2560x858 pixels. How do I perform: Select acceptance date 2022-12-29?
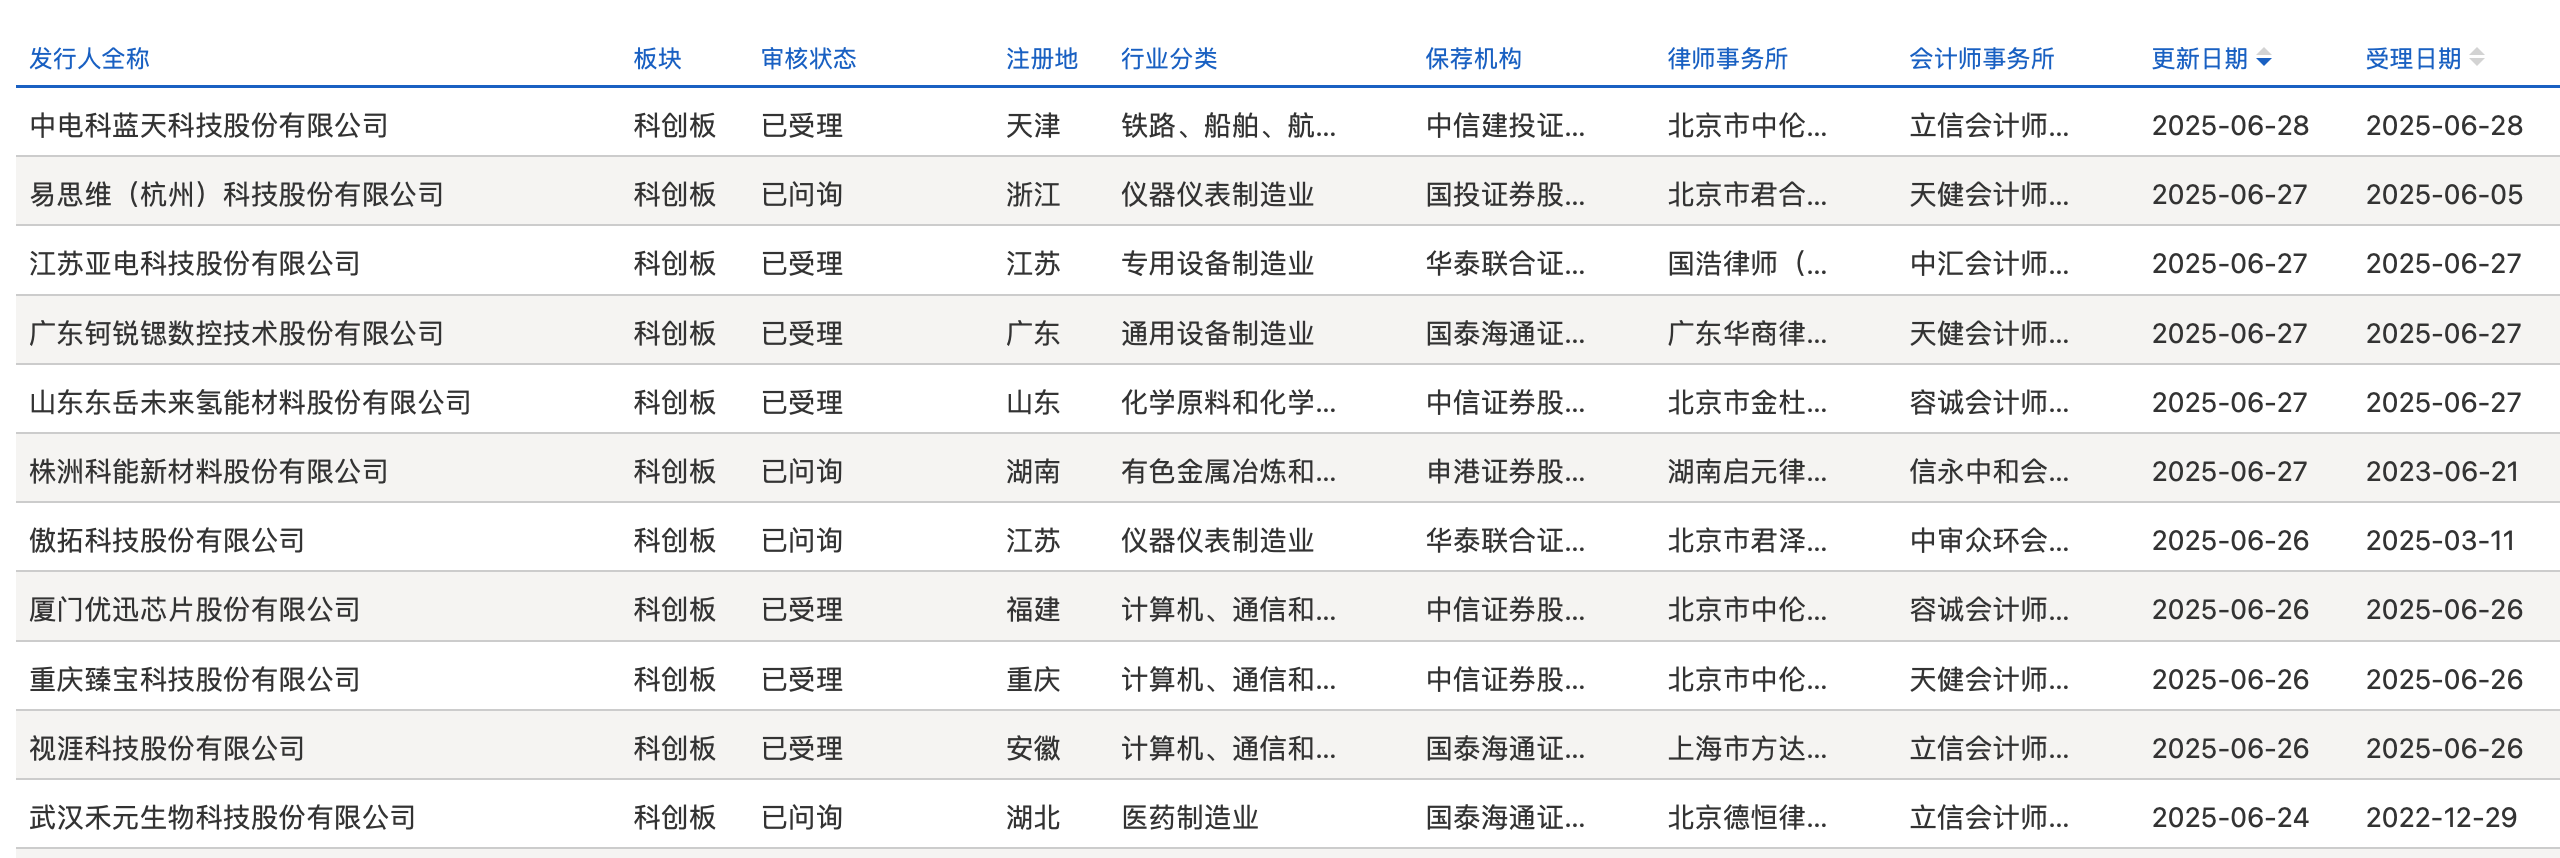[x=2441, y=818]
